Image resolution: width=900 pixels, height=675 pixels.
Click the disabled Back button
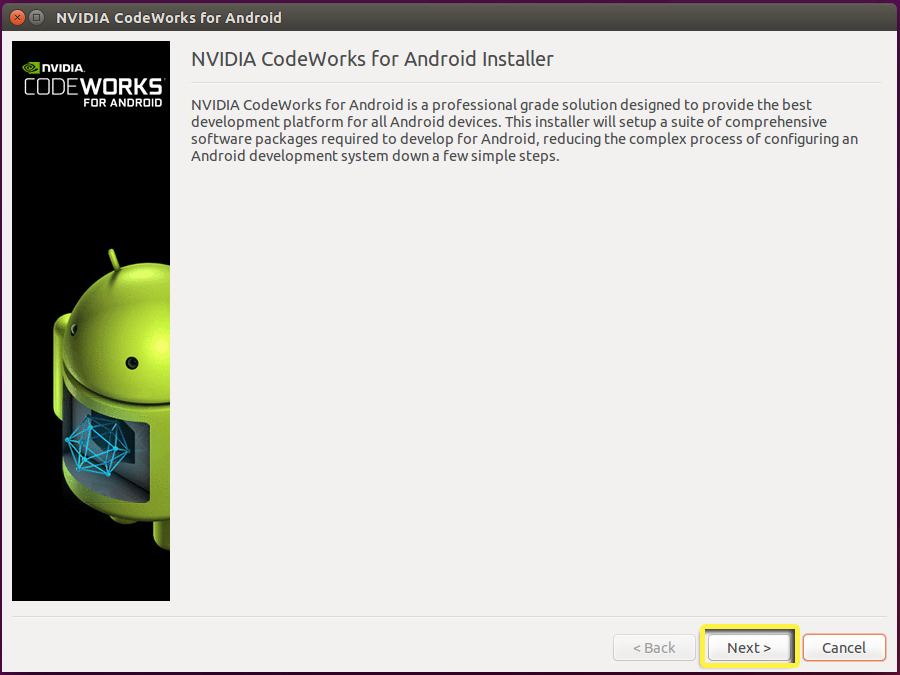point(654,647)
